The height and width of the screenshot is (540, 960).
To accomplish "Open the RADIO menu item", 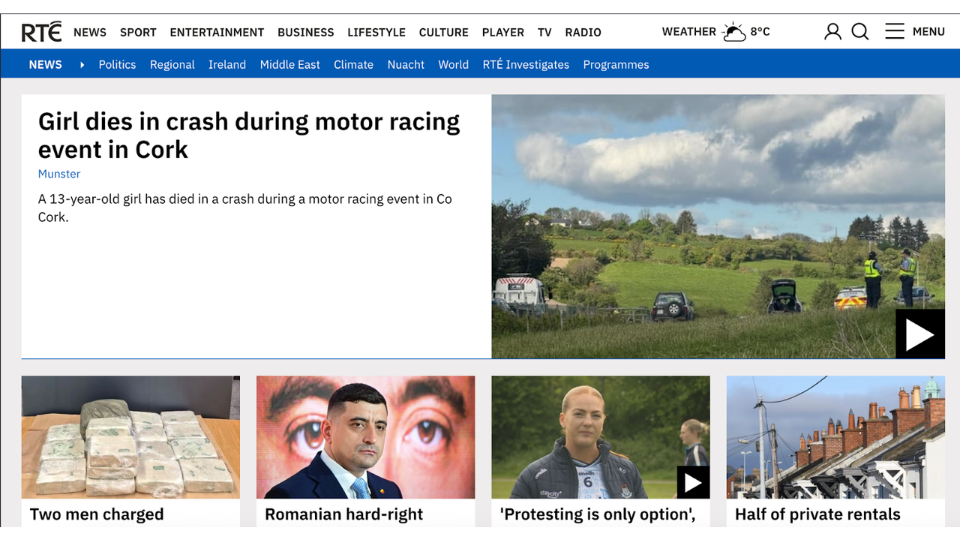I will coord(583,32).
